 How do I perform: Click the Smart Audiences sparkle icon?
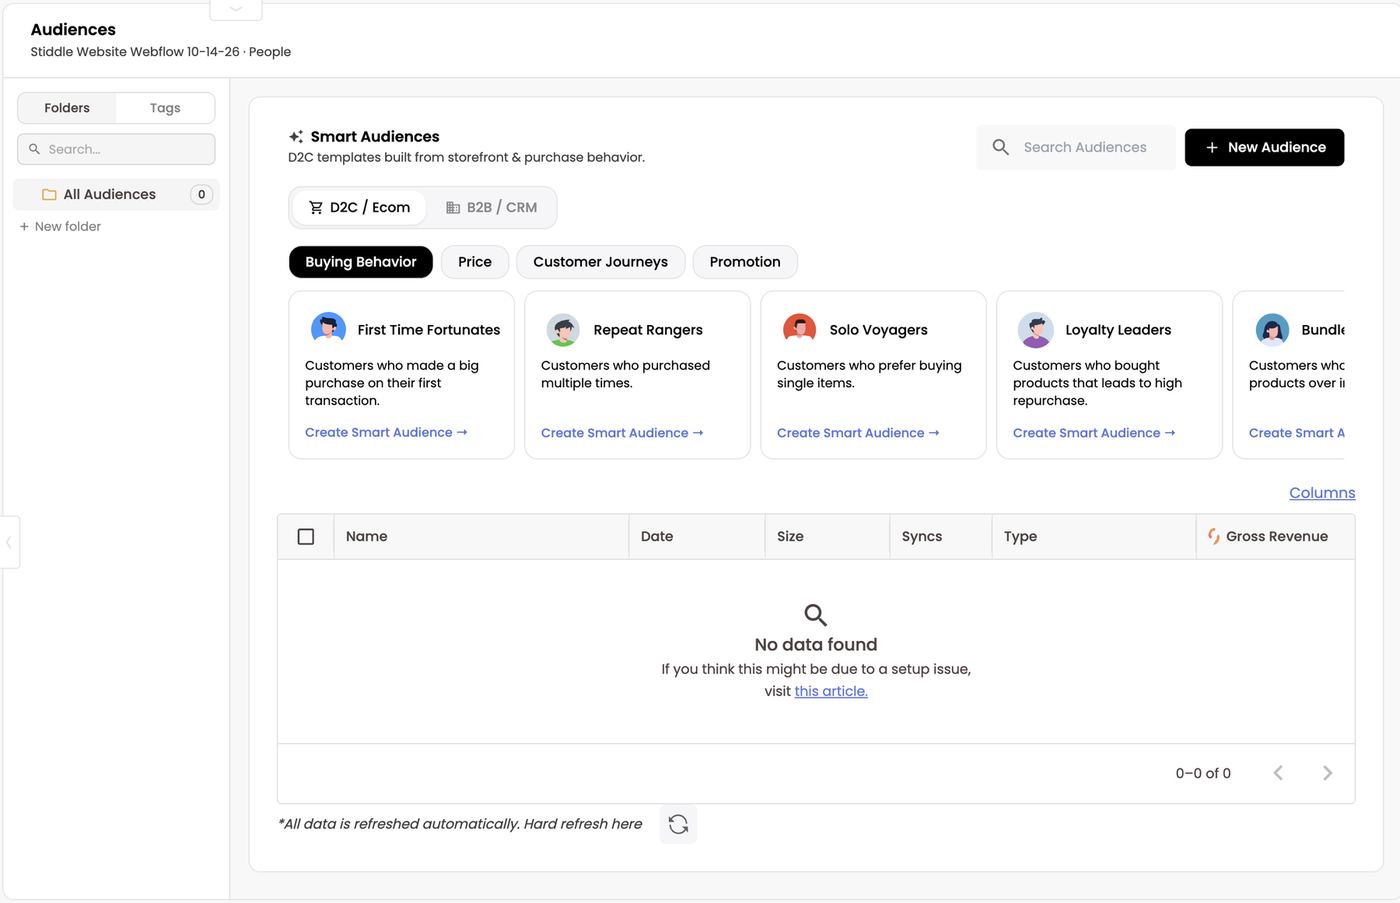point(296,137)
